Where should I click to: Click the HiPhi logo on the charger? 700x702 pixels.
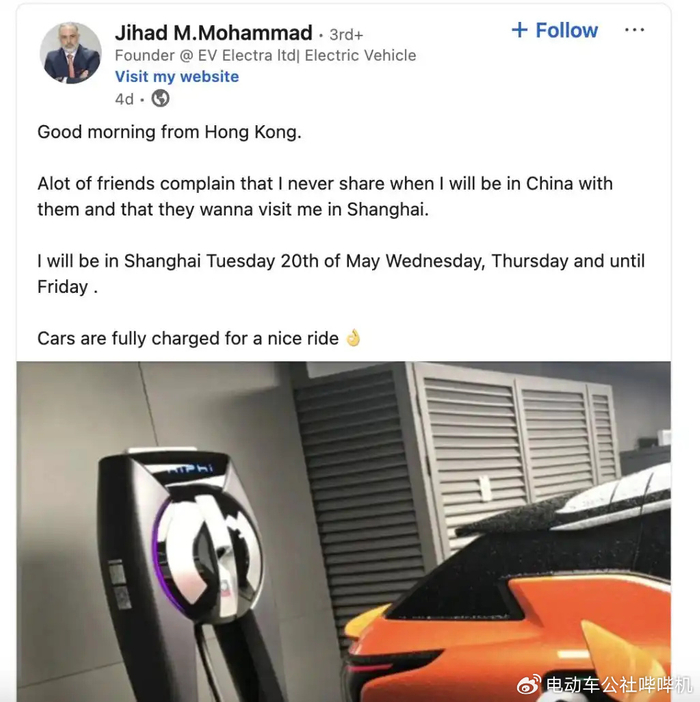191,468
